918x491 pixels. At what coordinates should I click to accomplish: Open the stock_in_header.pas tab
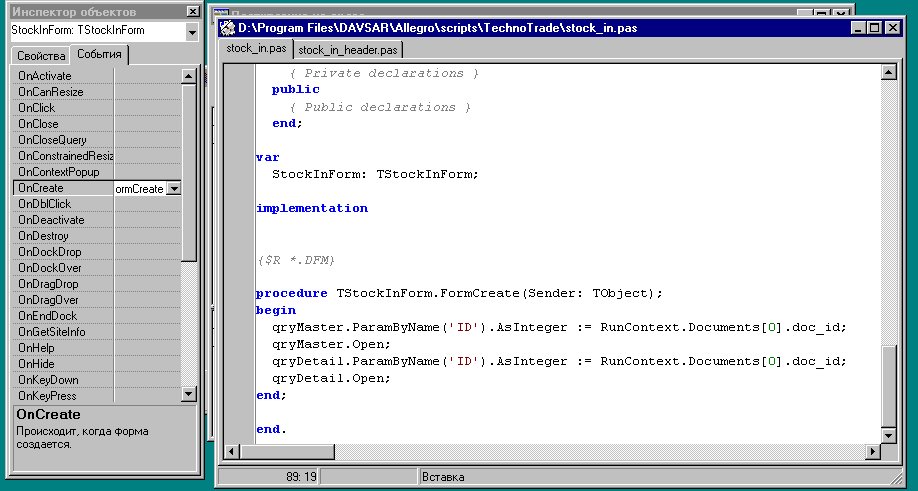click(347, 50)
